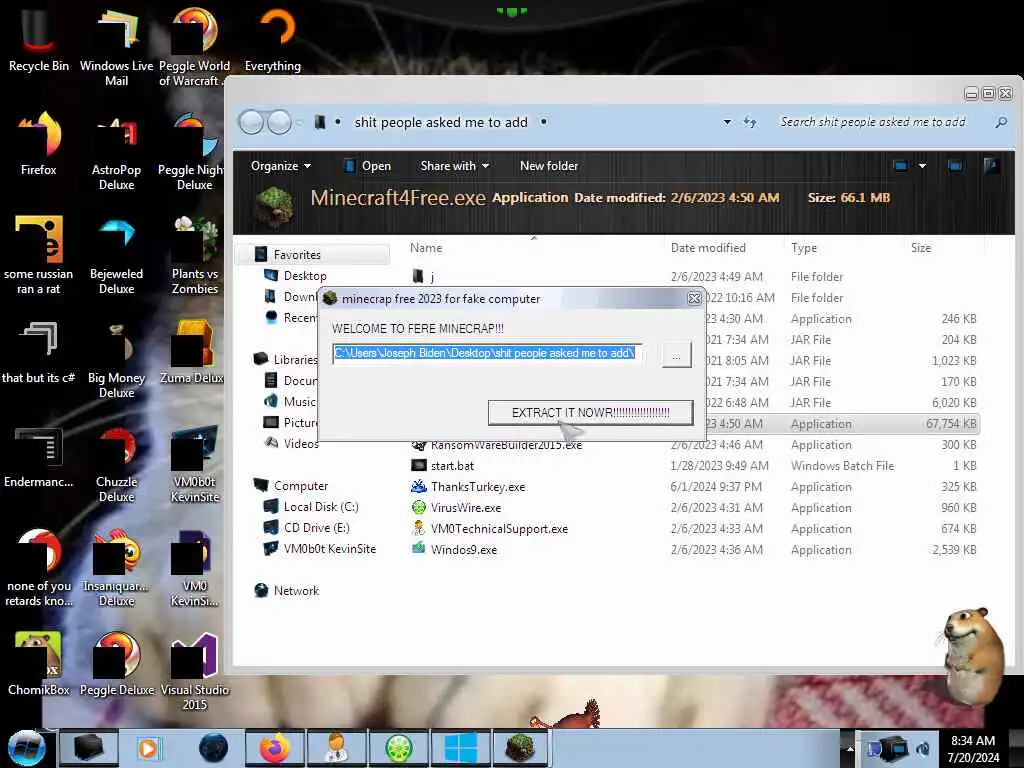
Task: Open Plants vs Zombies desktop icon
Action: click(195, 256)
